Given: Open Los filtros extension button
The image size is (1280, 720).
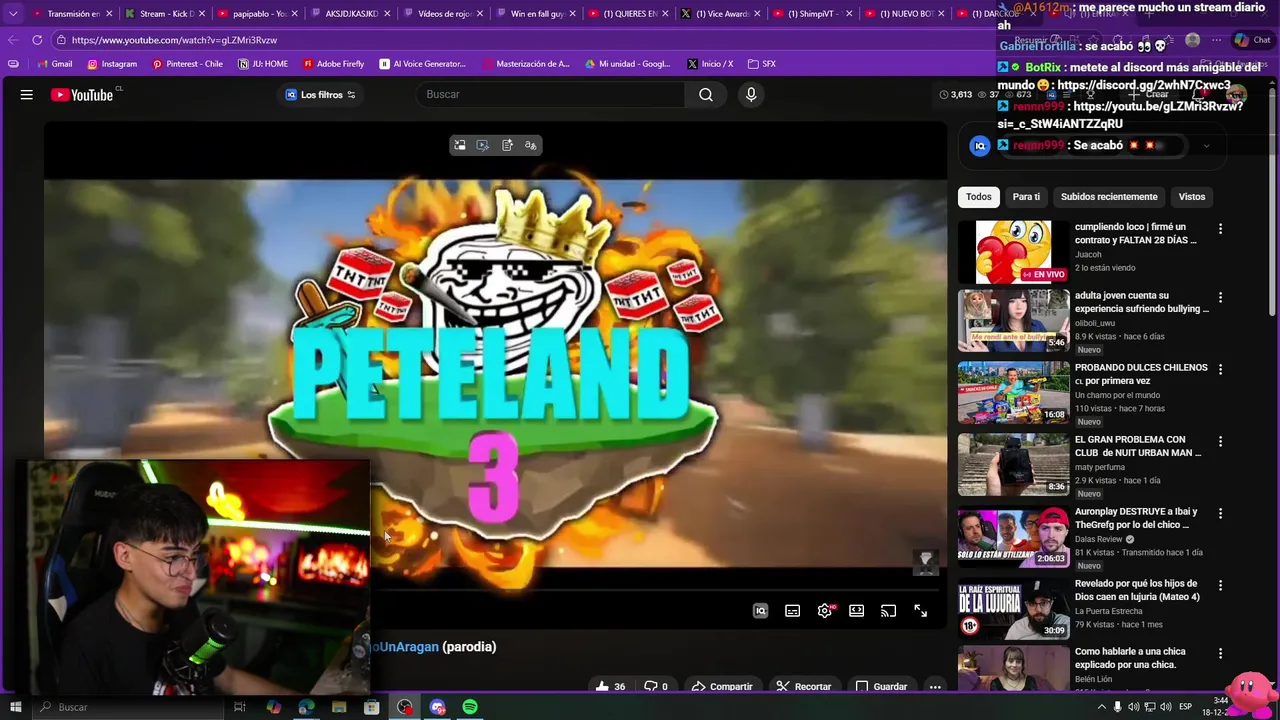Looking at the screenshot, I should tap(320, 95).
